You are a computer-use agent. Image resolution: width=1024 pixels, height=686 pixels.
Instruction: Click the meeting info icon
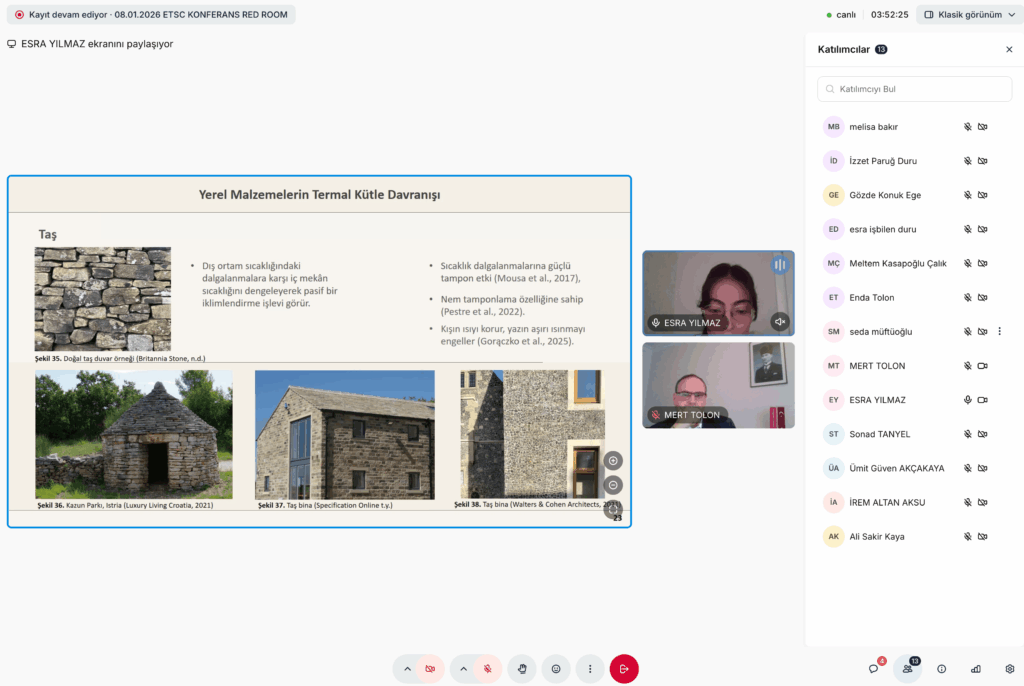[x=941, y=669]
